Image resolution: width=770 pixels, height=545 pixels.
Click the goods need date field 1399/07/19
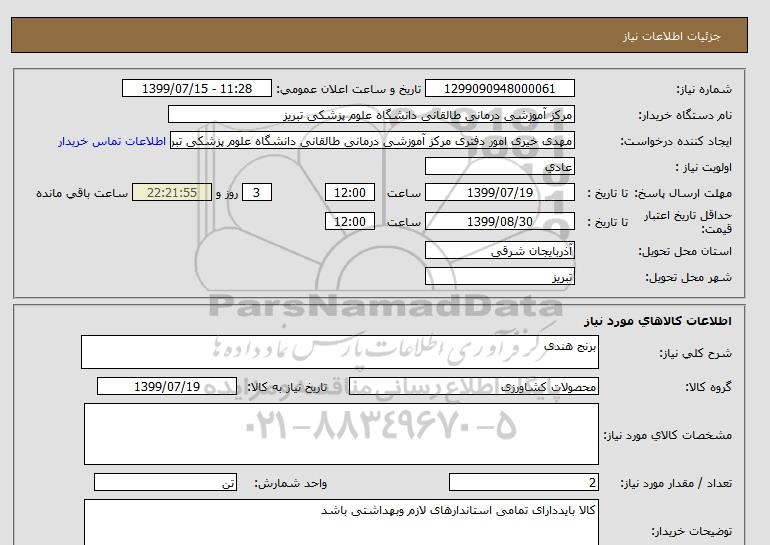tap(167, 386)
